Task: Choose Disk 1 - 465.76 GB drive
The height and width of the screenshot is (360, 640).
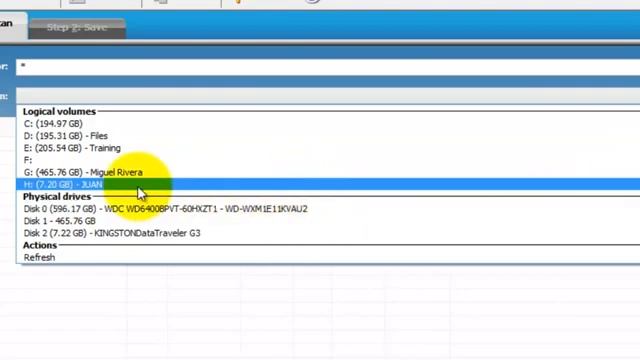Action: 328,221
